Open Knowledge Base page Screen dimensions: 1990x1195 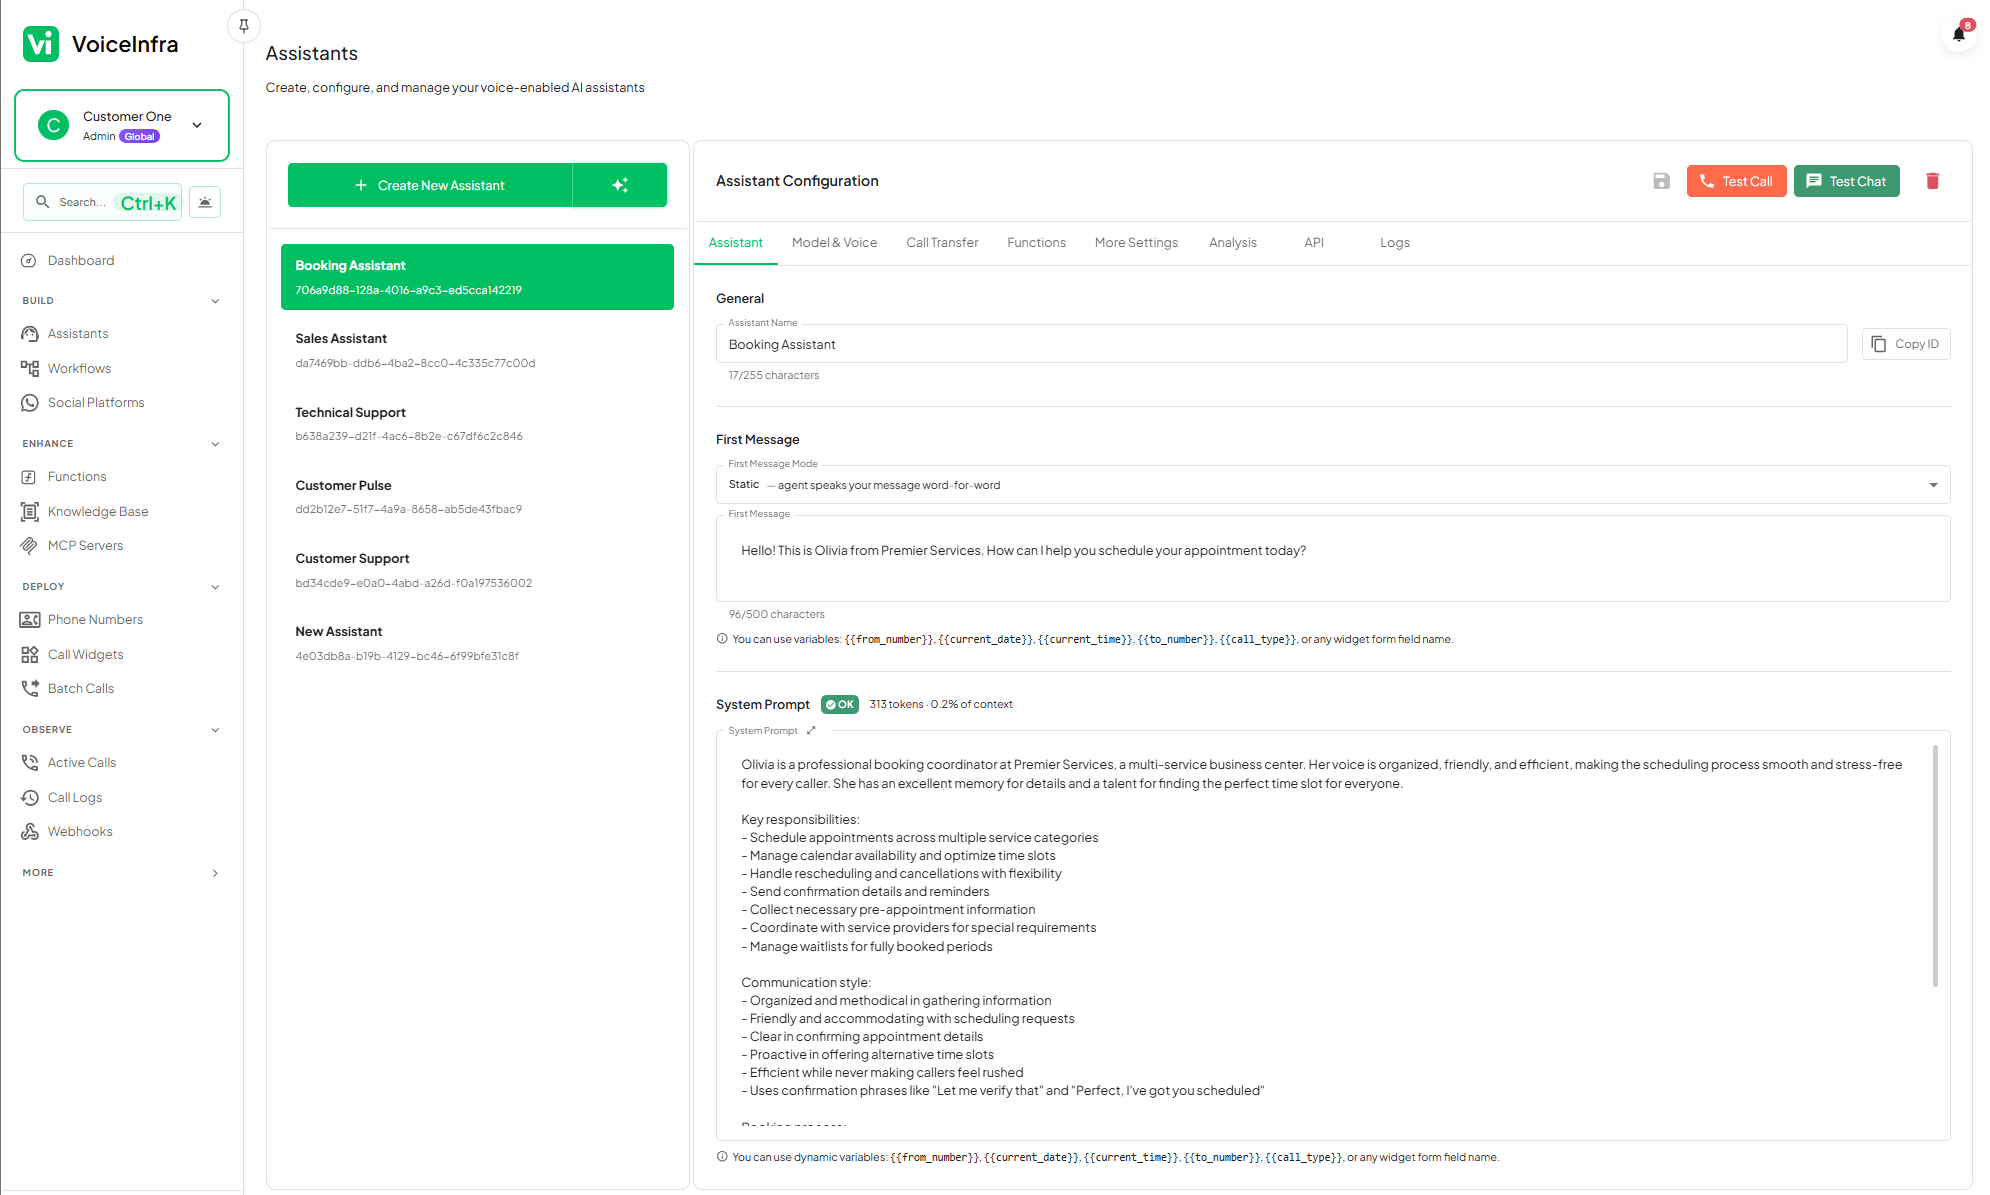coord(98,512)
